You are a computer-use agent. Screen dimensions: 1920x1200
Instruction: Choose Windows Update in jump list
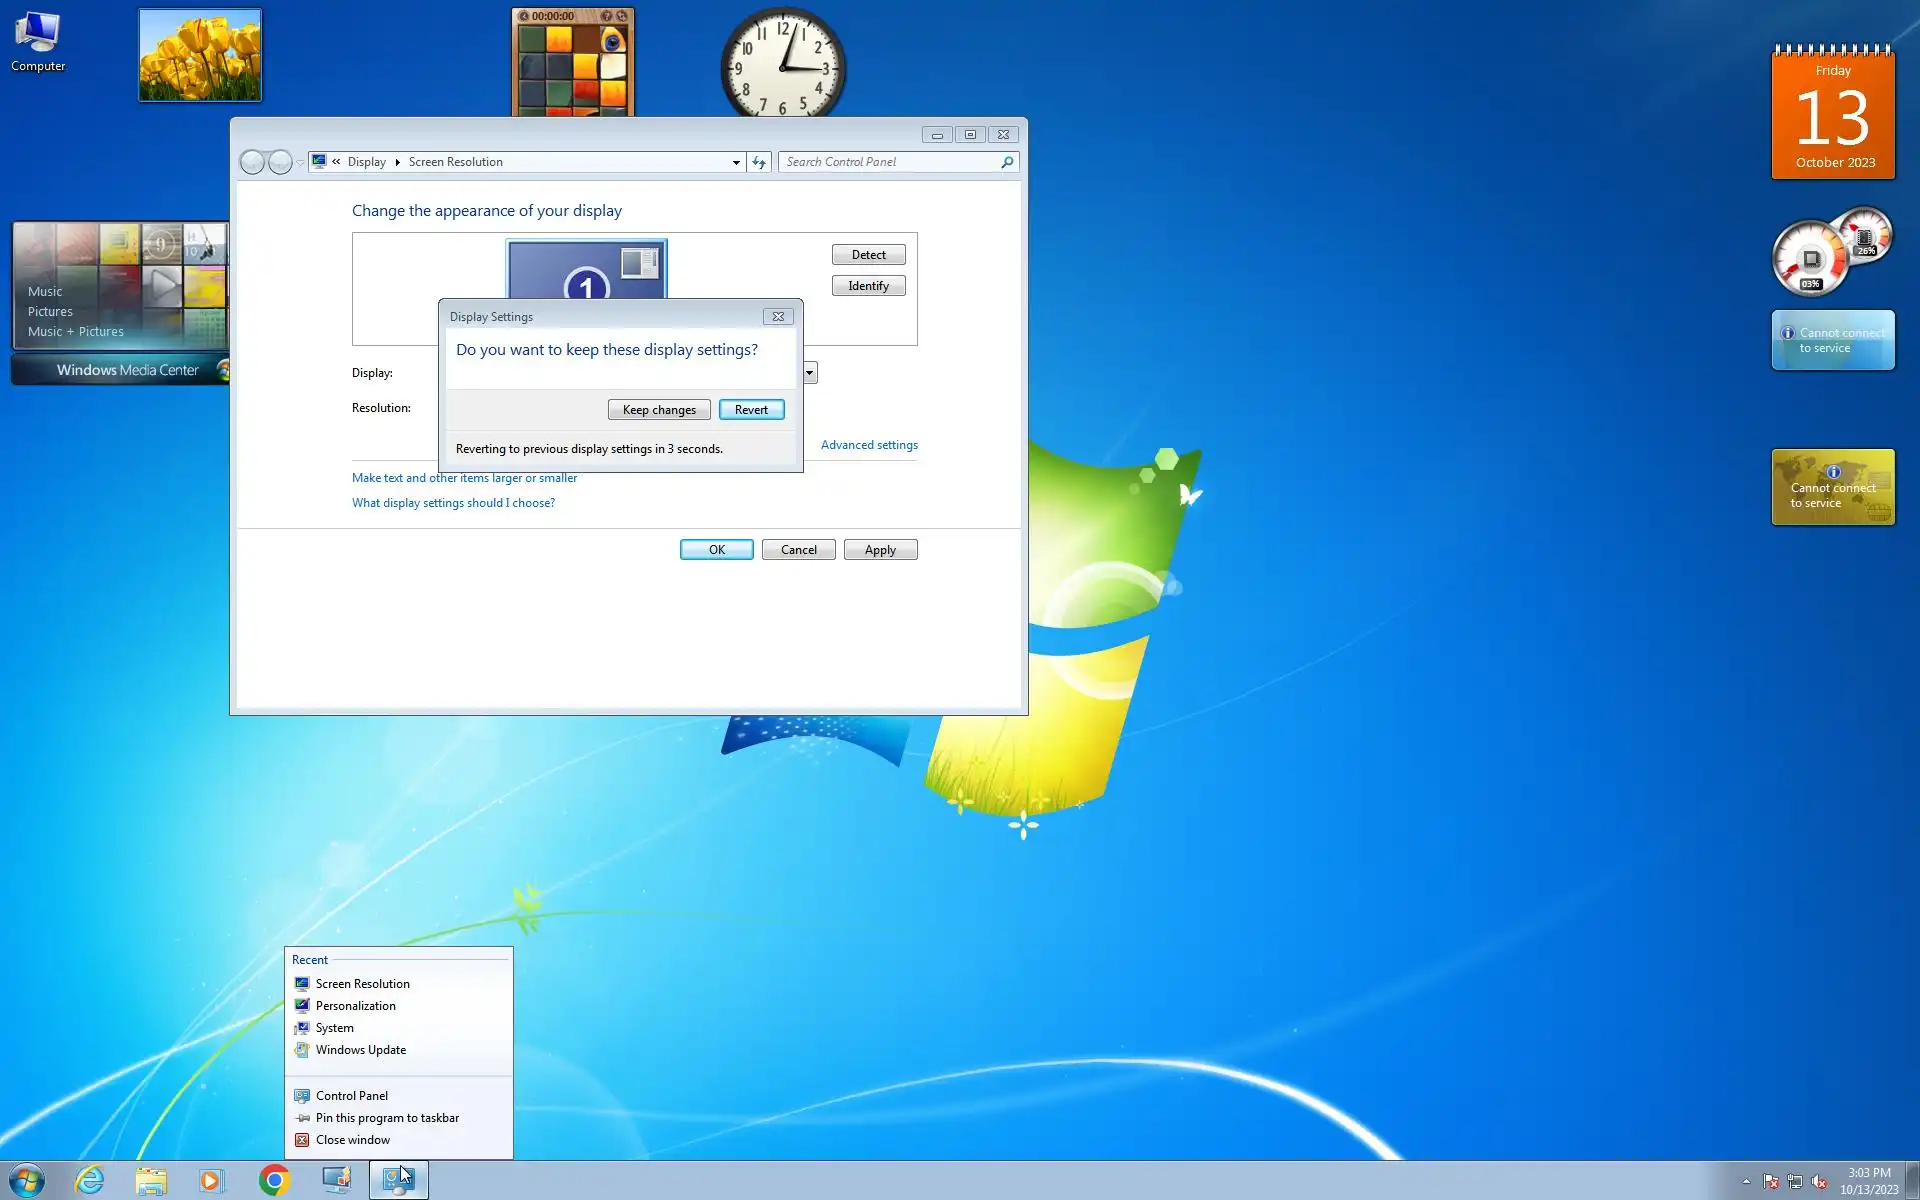(360, 1050)
